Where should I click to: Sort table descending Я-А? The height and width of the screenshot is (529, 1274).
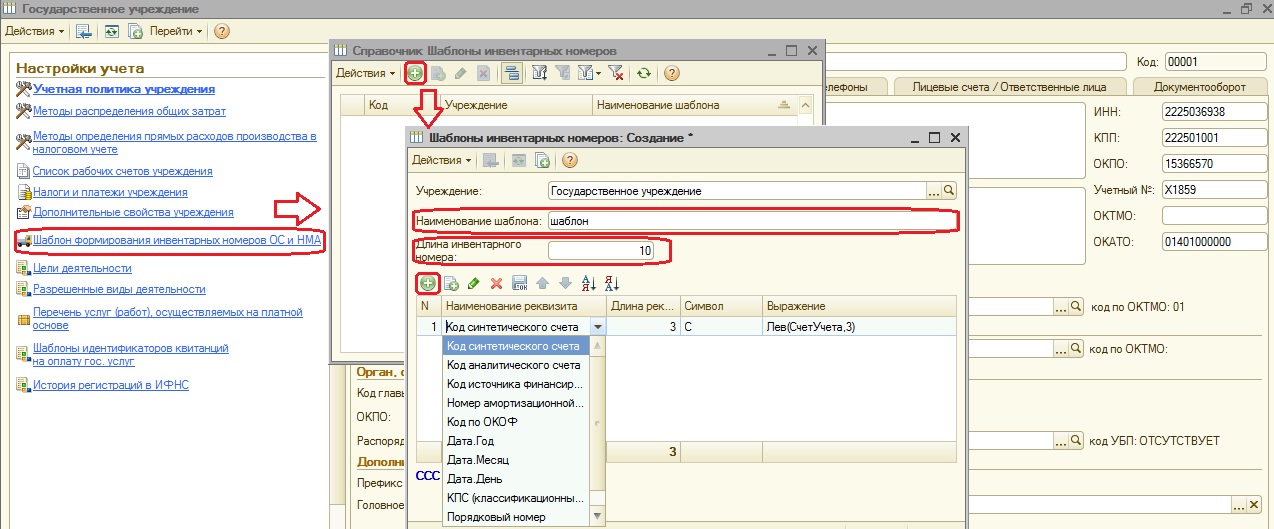coord(612,284)
